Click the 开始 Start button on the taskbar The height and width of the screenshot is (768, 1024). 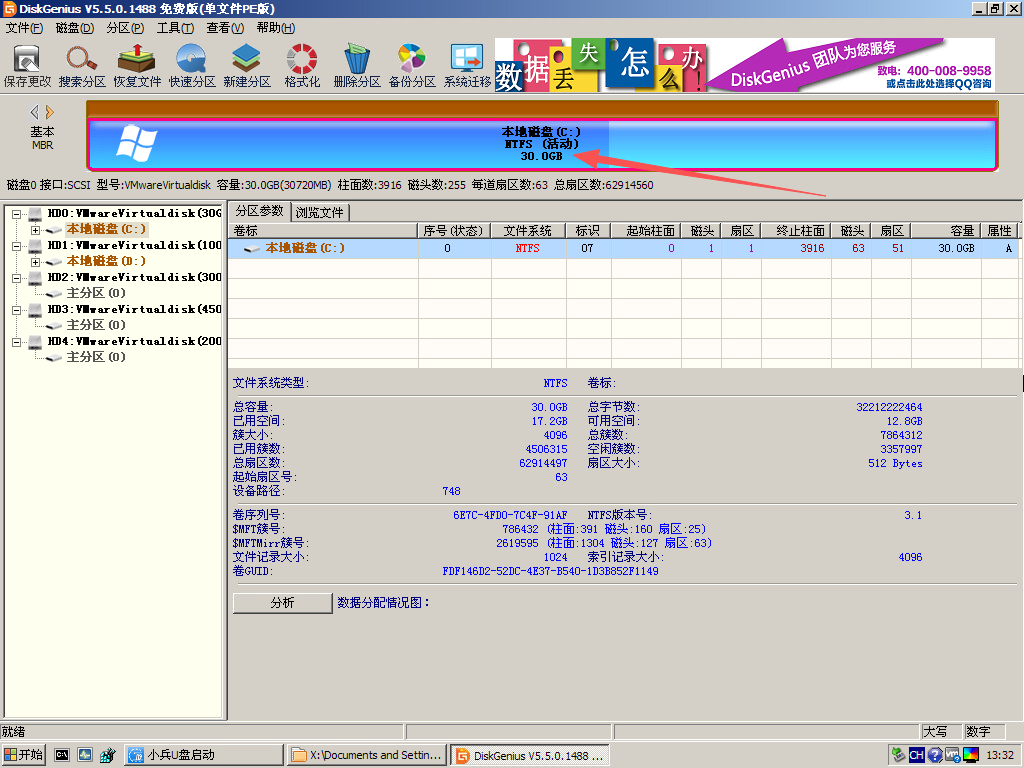point(24,755)
